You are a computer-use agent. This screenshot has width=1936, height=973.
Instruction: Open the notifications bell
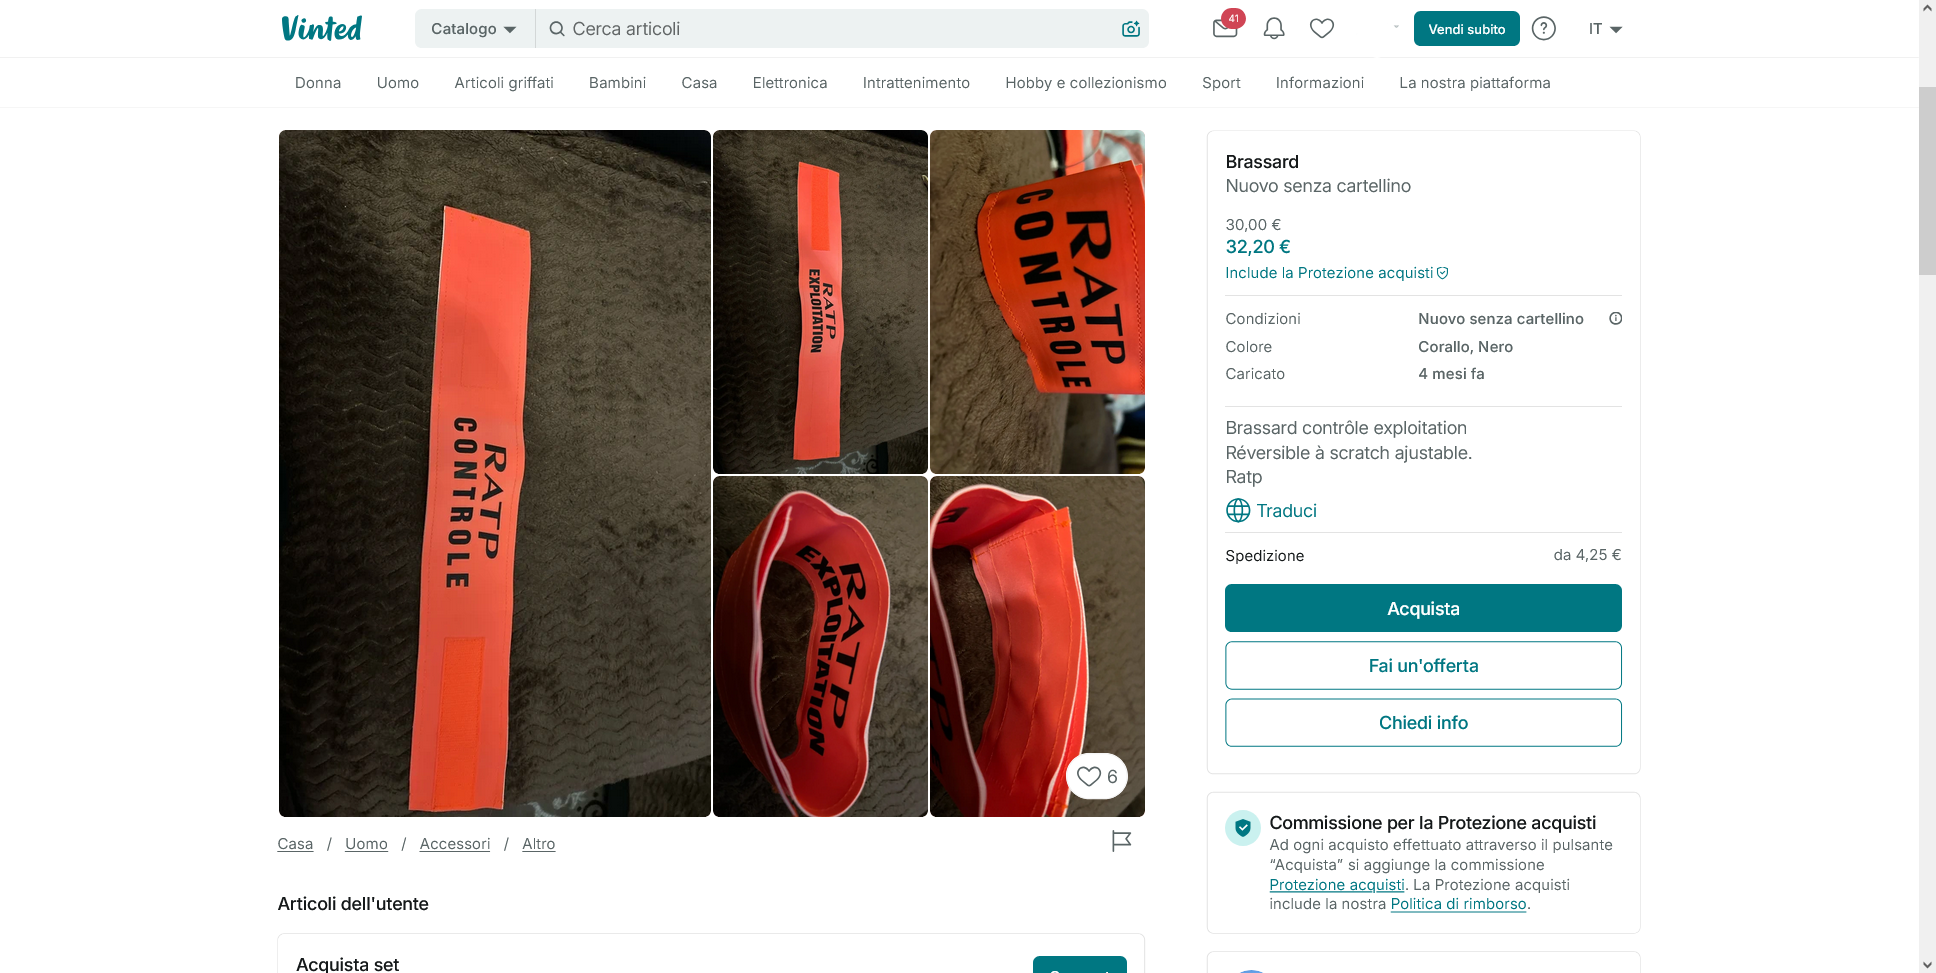point(1274,29)
